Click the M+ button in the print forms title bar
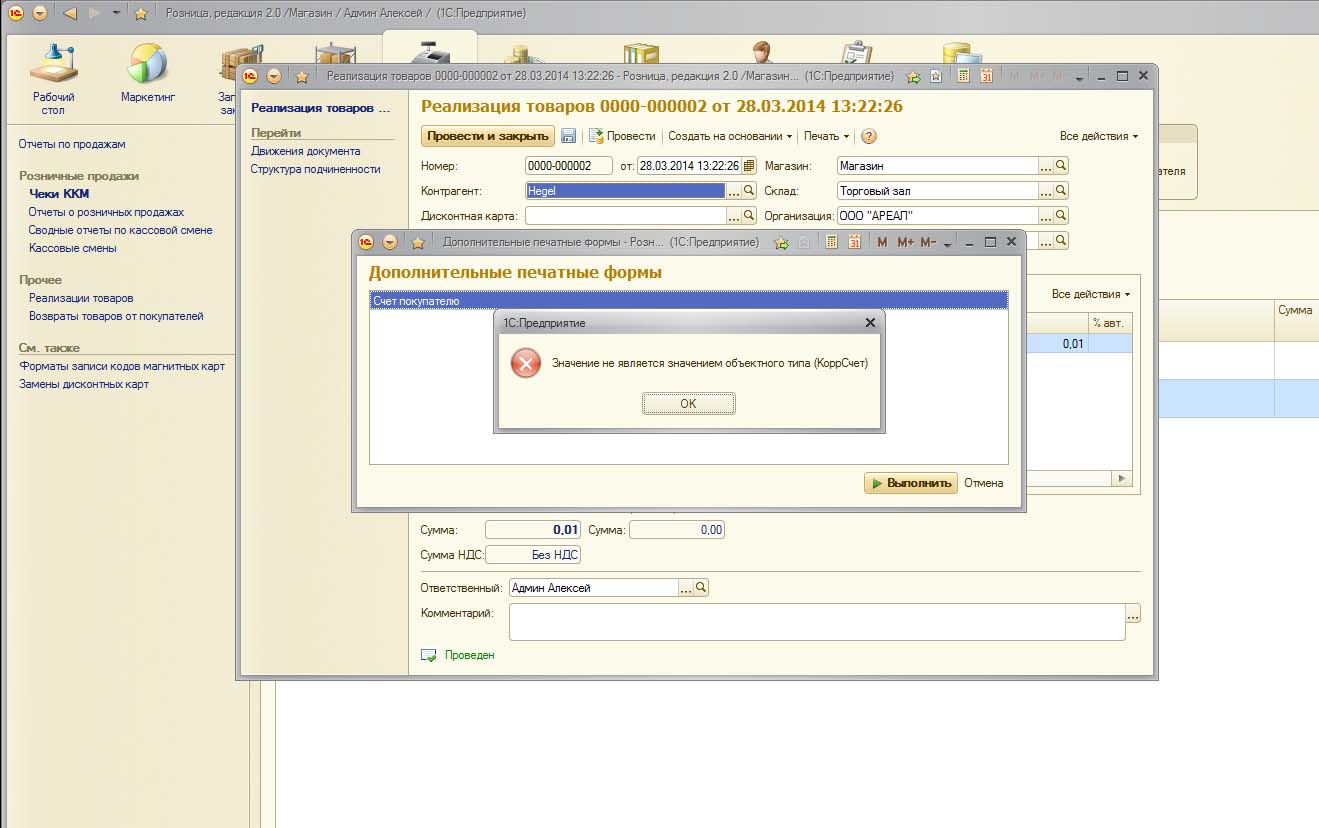The width and height of the screenshot is (1319, 828). (905, 242)
